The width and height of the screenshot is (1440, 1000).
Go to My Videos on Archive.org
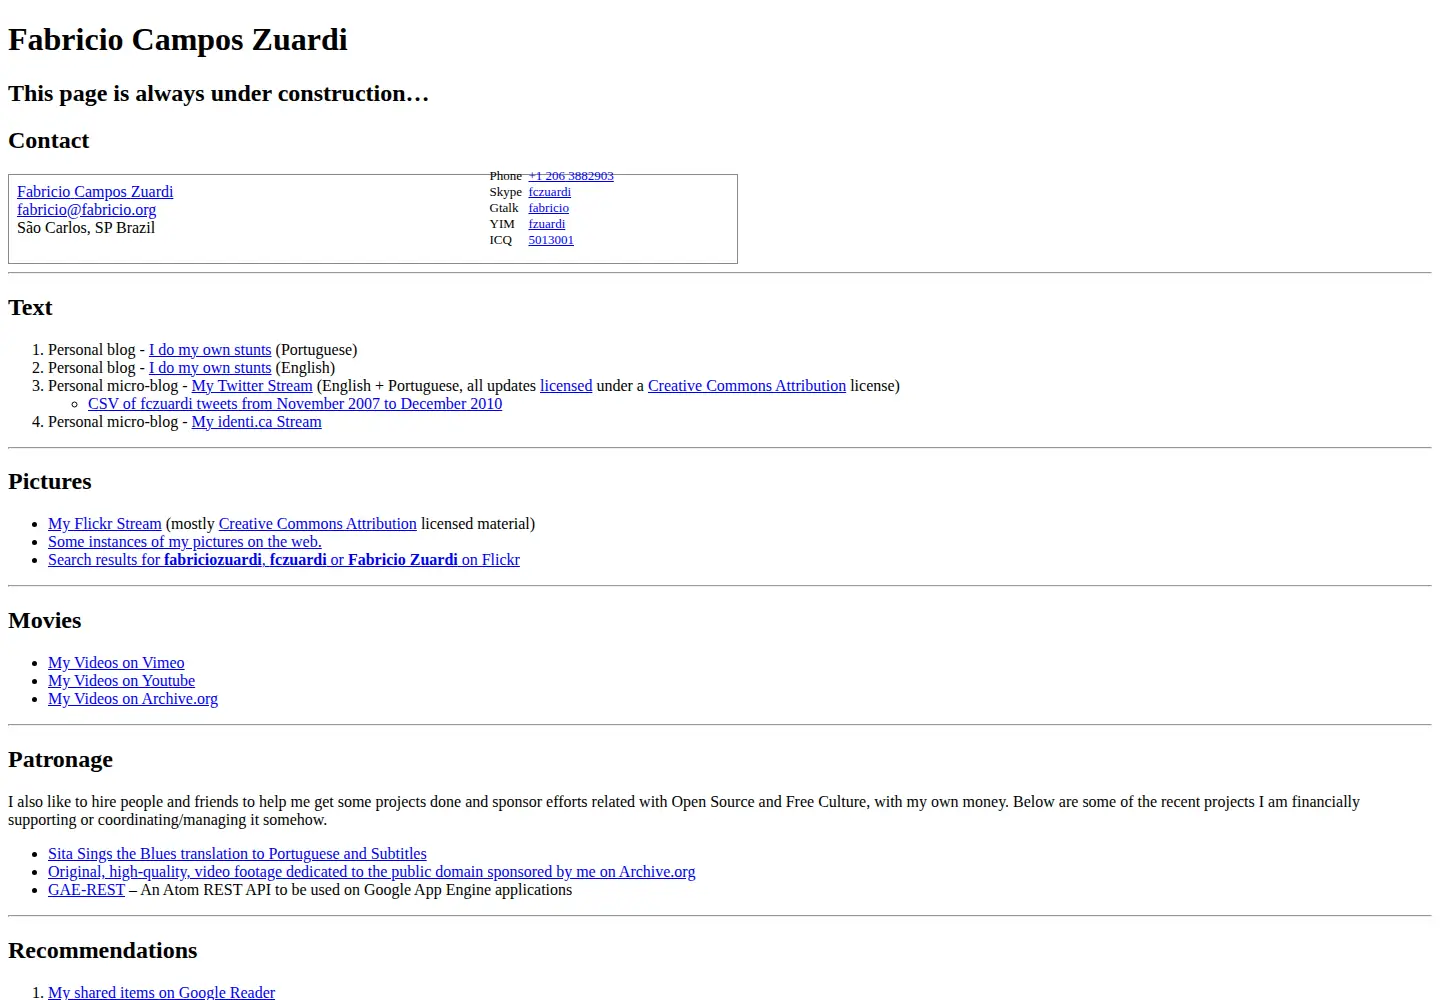click(133, 699)
